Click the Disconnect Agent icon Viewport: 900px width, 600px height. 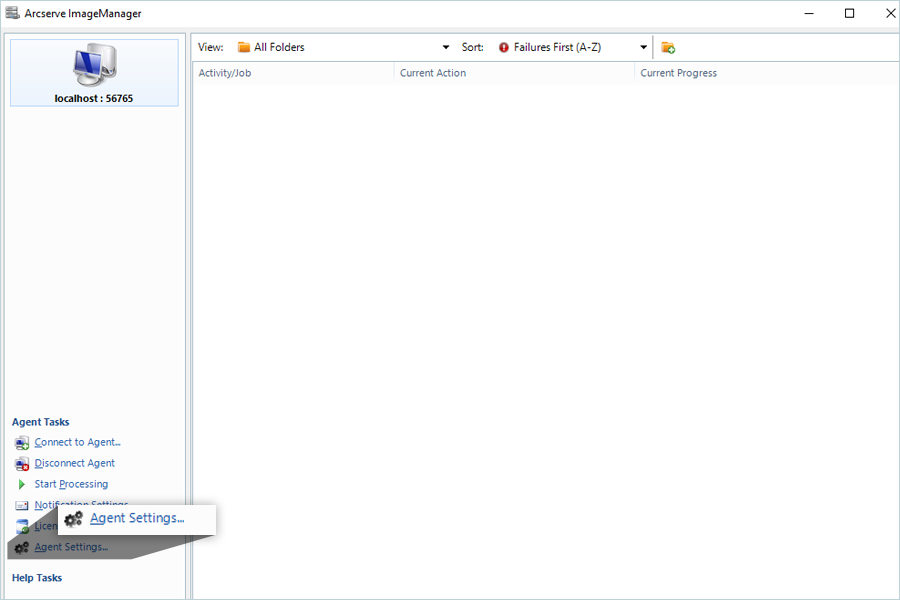tap(22, 463)
